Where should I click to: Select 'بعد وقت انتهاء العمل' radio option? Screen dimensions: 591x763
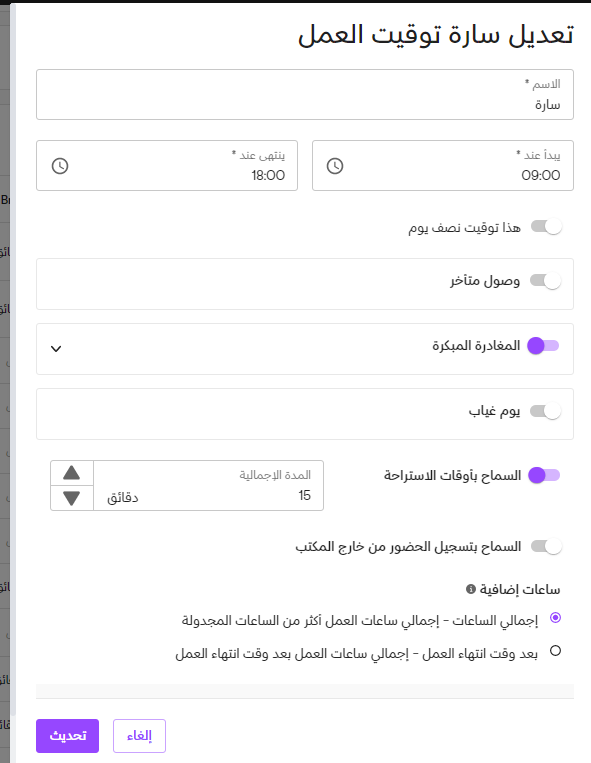(x=555, y=651)
